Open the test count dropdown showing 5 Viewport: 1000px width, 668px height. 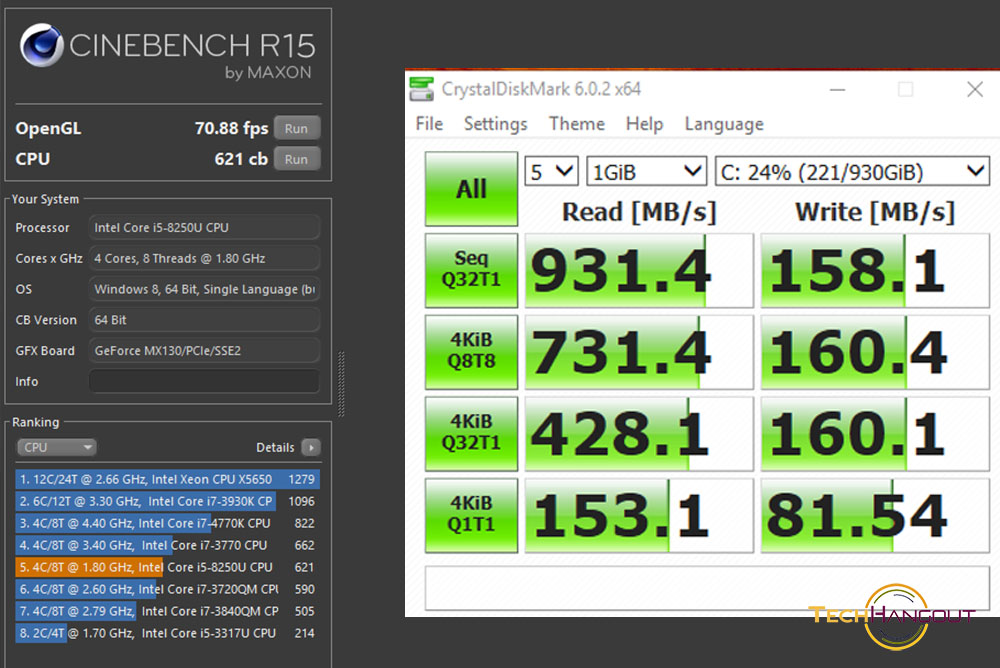point(552,171)
